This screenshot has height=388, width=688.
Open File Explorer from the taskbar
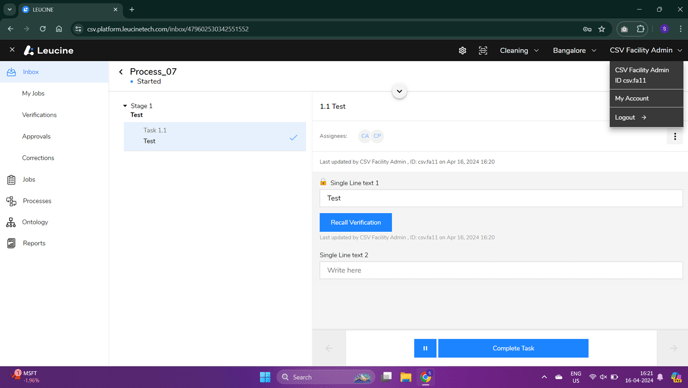406,377
